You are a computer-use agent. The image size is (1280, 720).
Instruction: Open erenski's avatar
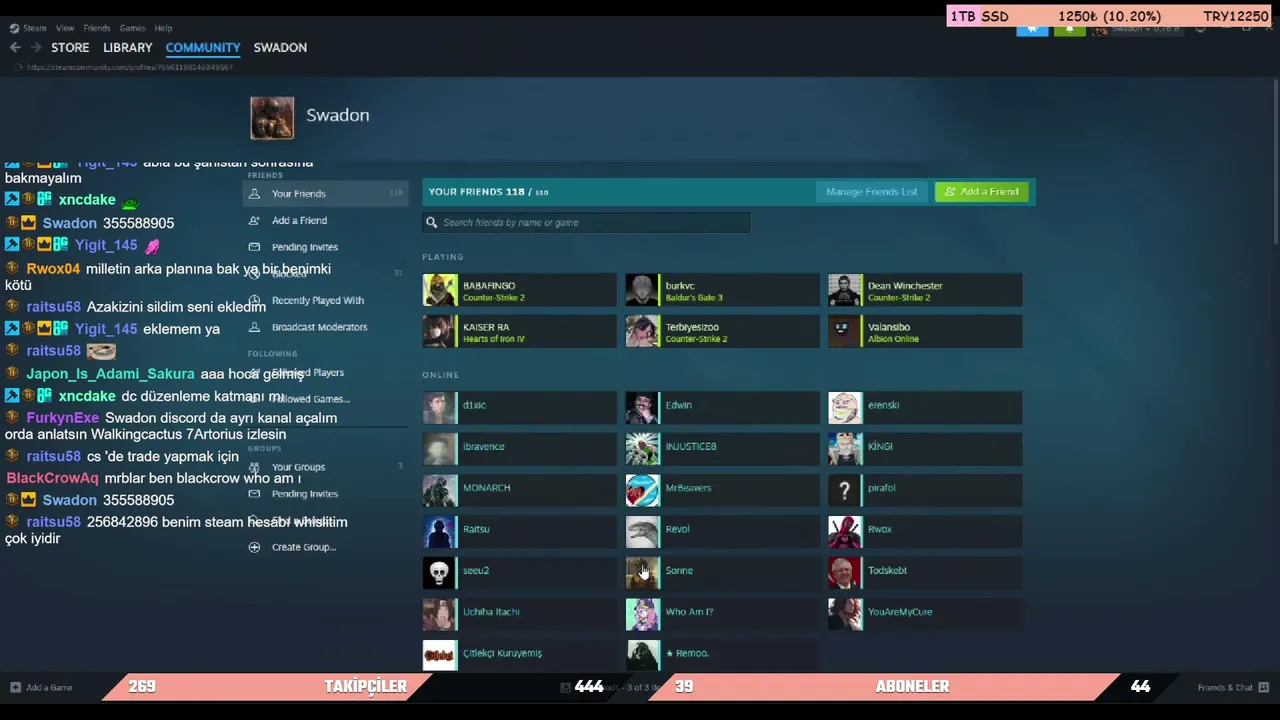coord(845,408)
